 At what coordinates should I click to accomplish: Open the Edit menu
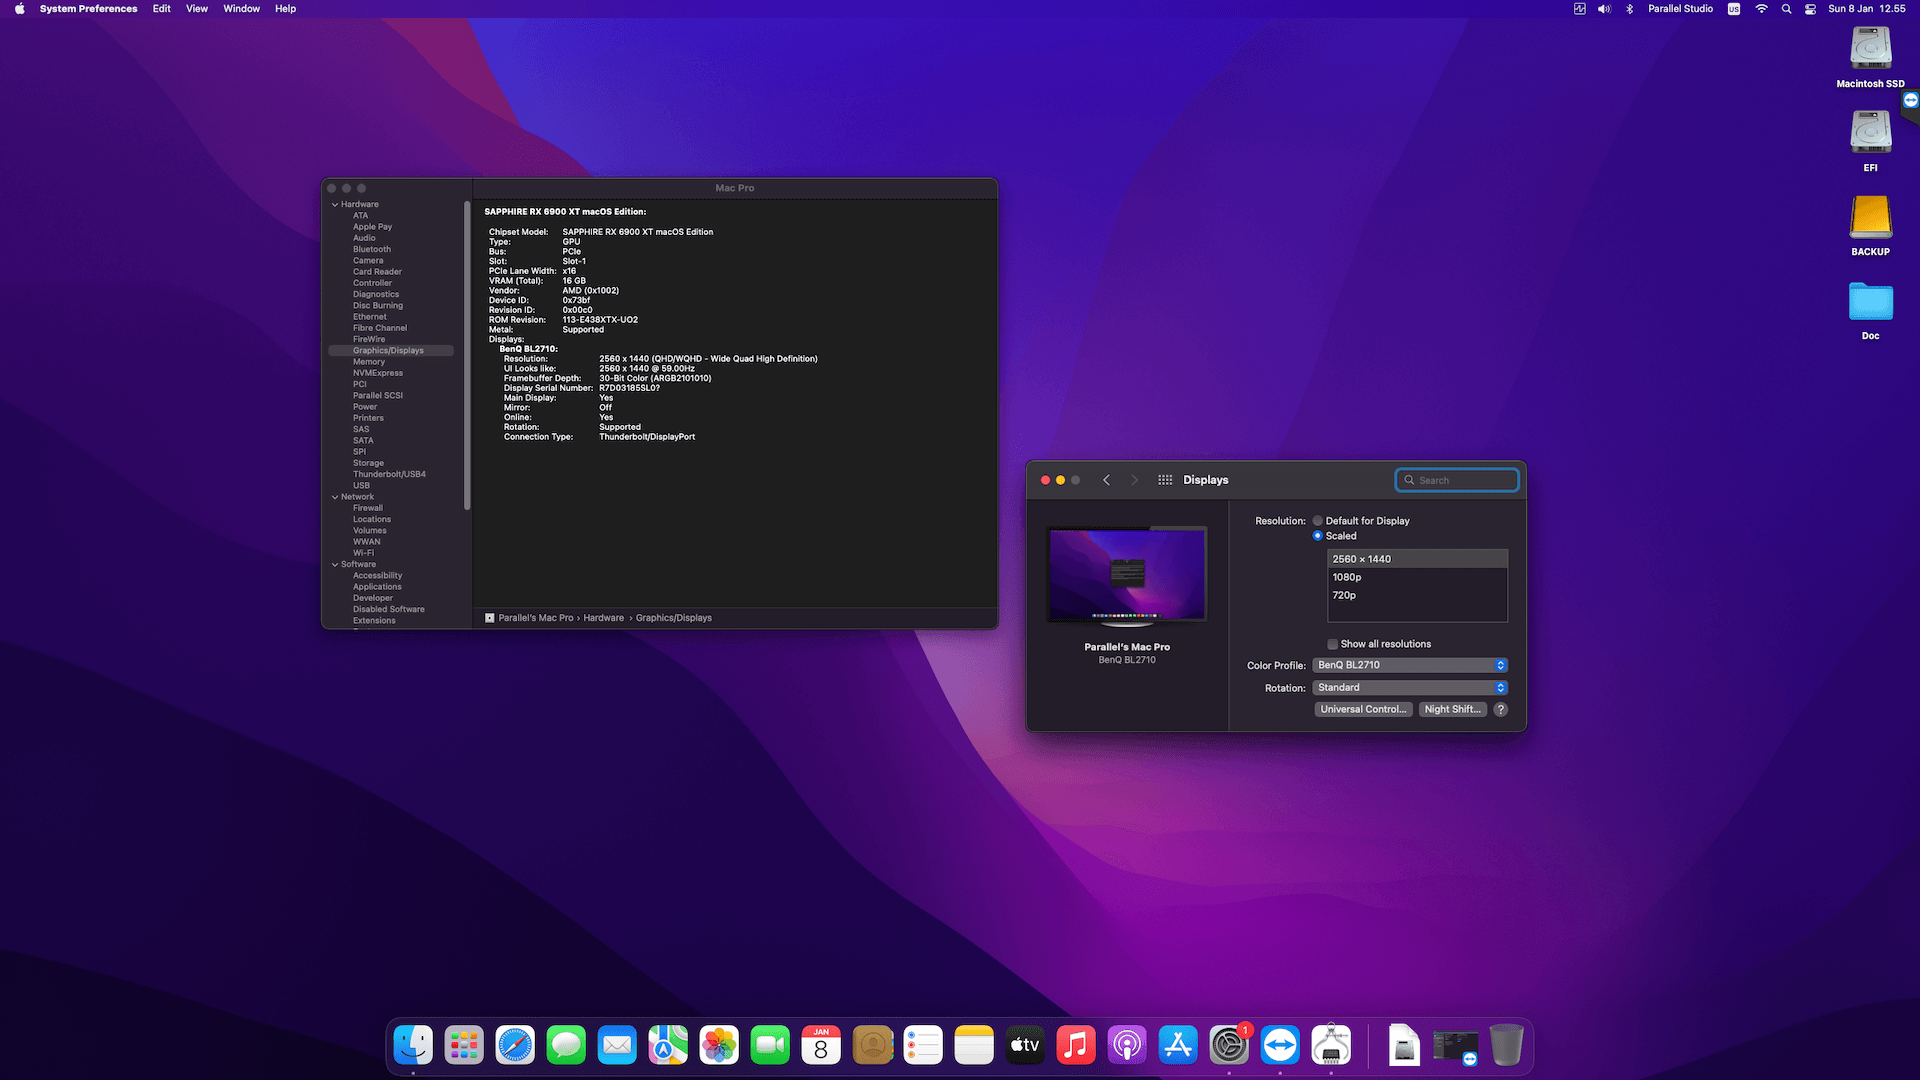[161, 9]
